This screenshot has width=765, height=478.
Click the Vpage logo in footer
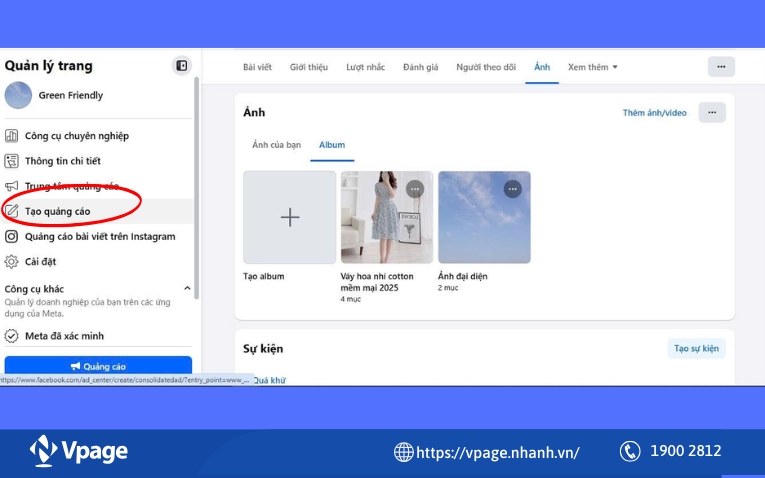coord(79,451)
